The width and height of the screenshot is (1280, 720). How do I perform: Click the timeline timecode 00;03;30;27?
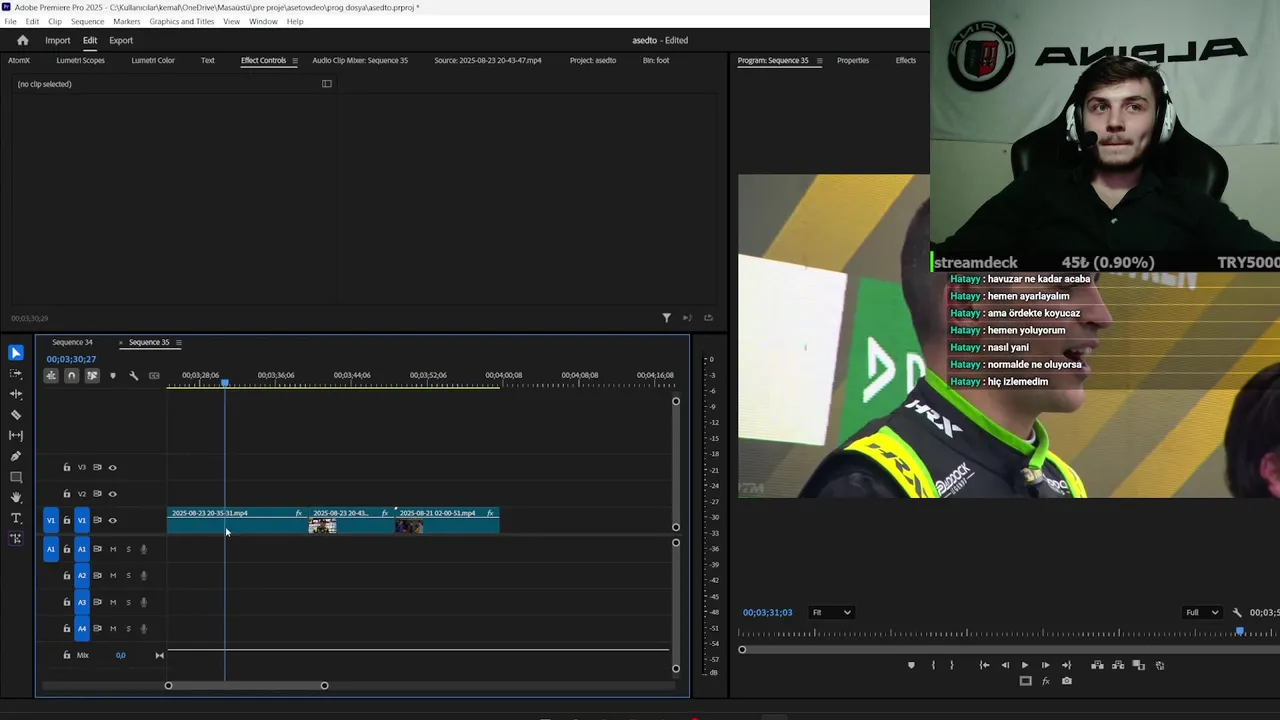(71, 359)
